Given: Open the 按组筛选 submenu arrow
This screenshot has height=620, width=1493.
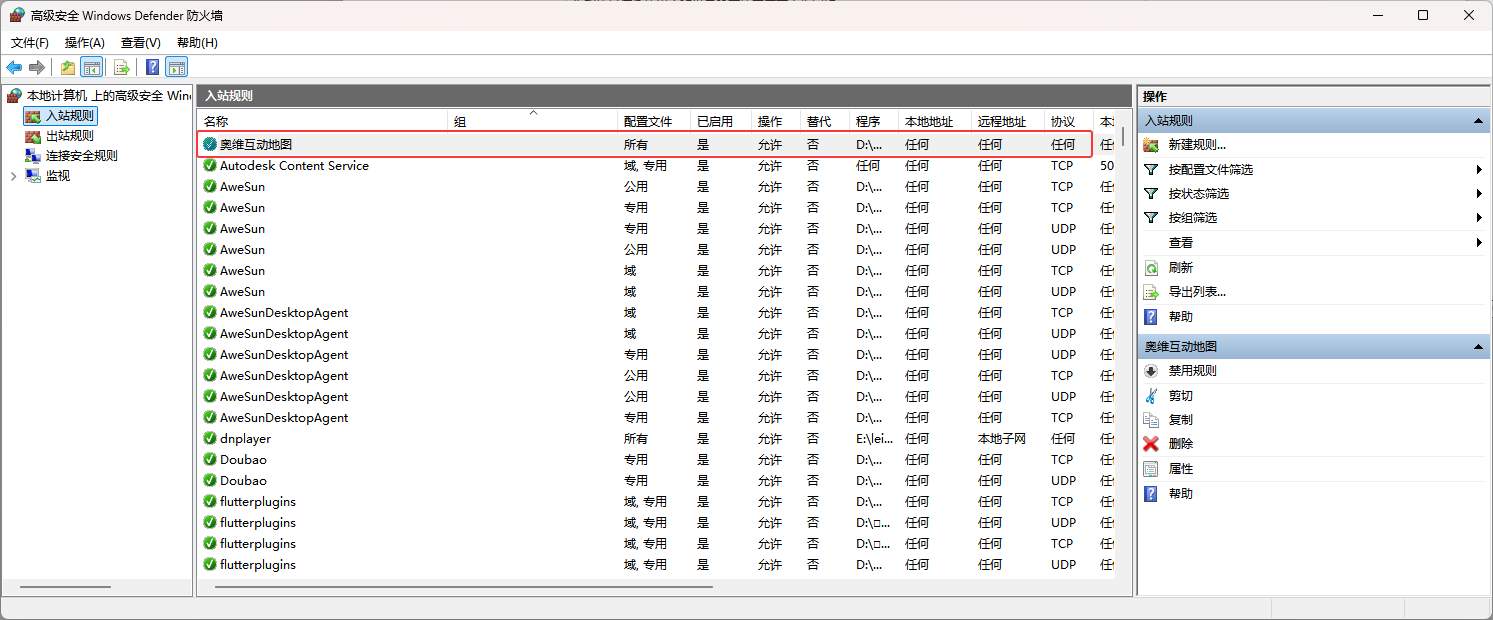Looking at the screenshot, I should [x=1478, y=218].
